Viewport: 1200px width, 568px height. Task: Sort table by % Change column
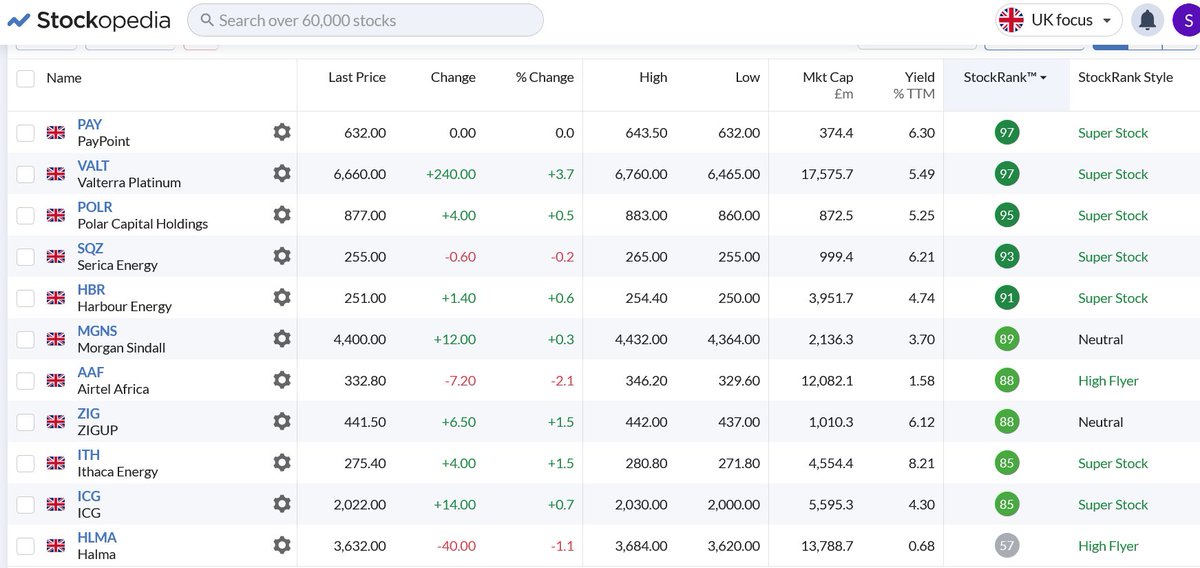click(545, 78)
